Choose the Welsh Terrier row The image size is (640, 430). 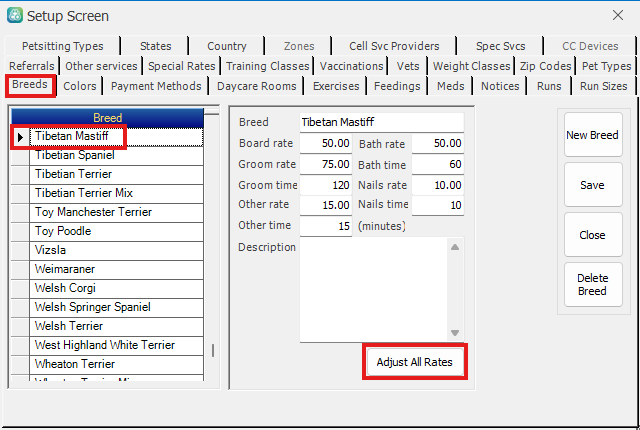point(116,326)
